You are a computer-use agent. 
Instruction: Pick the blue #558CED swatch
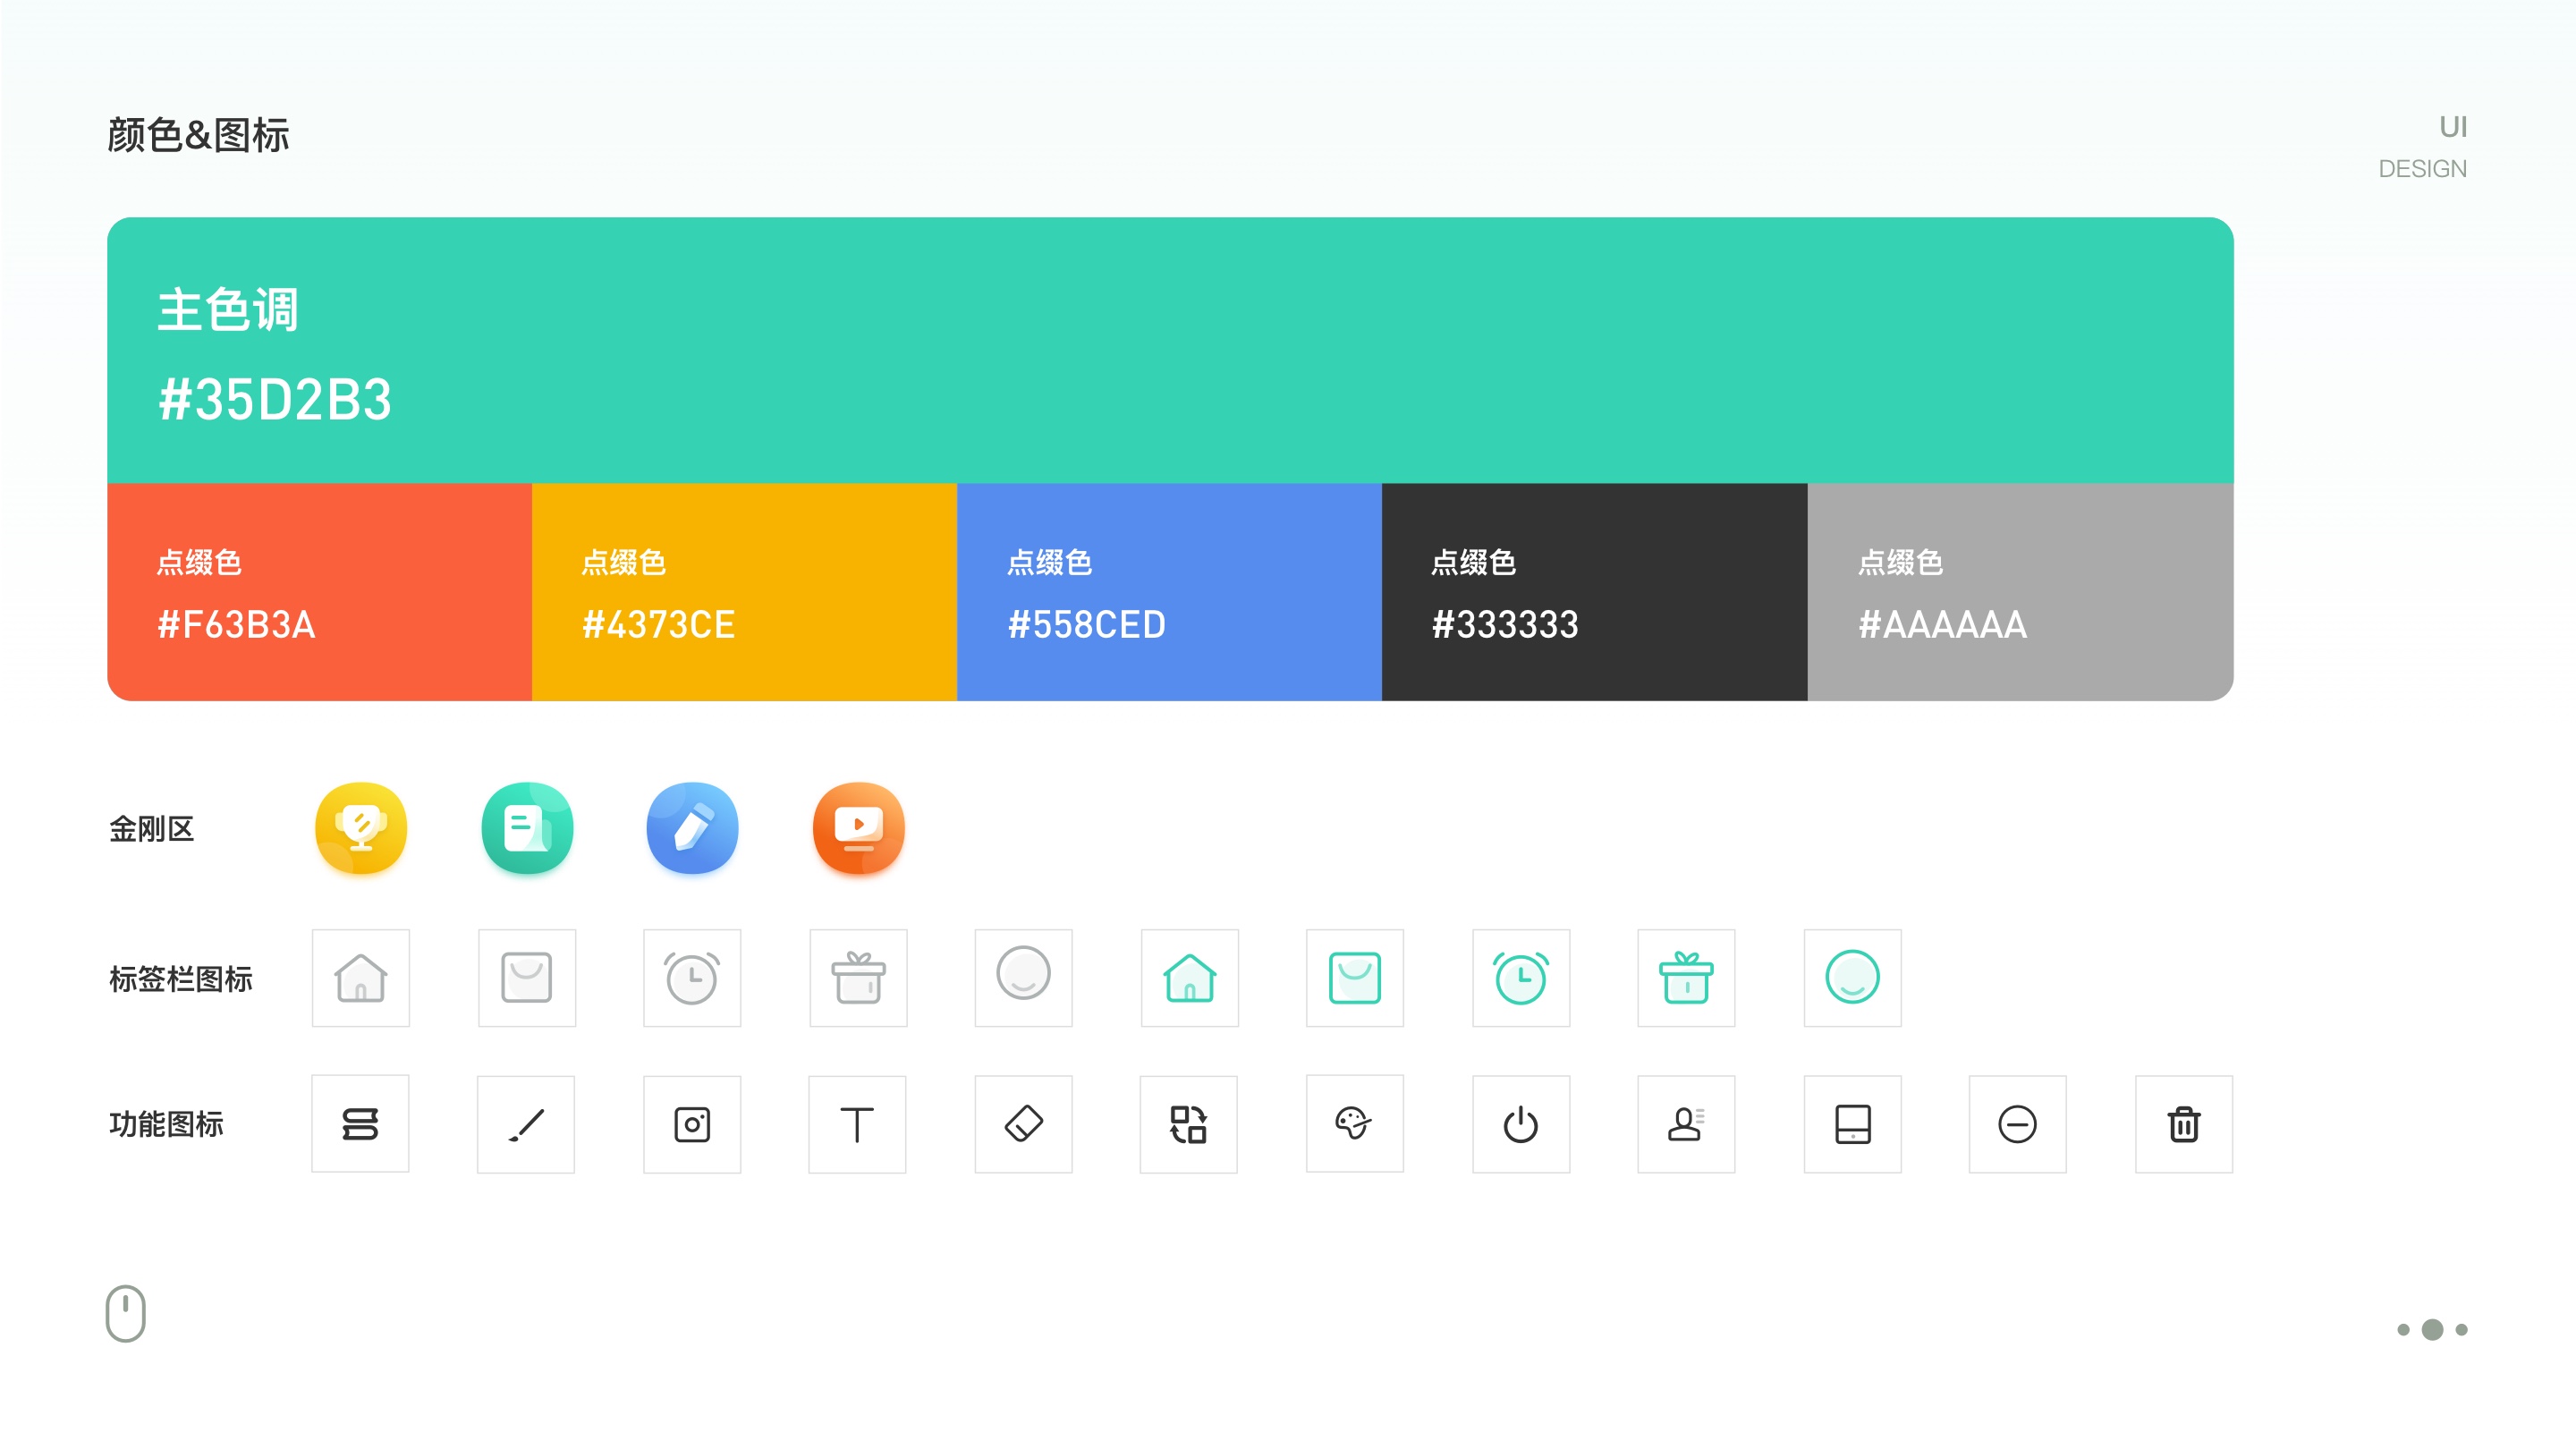pos(1169,592)
